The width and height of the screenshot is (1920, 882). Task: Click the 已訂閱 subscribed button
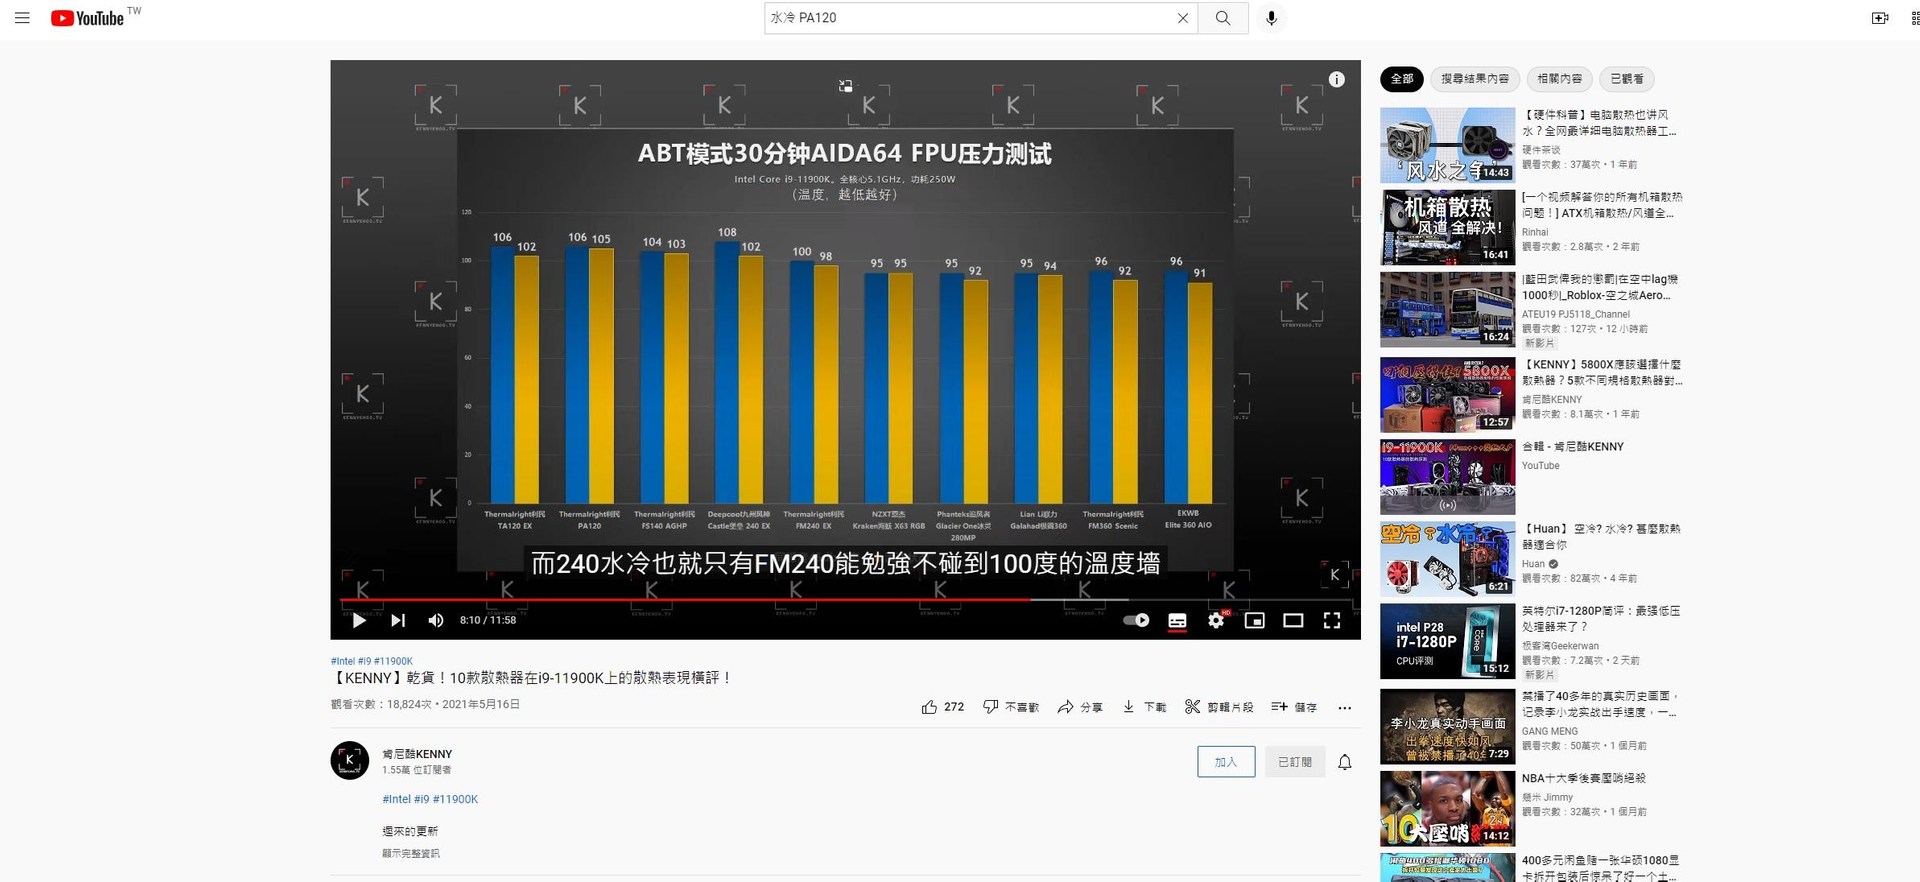1295,762
